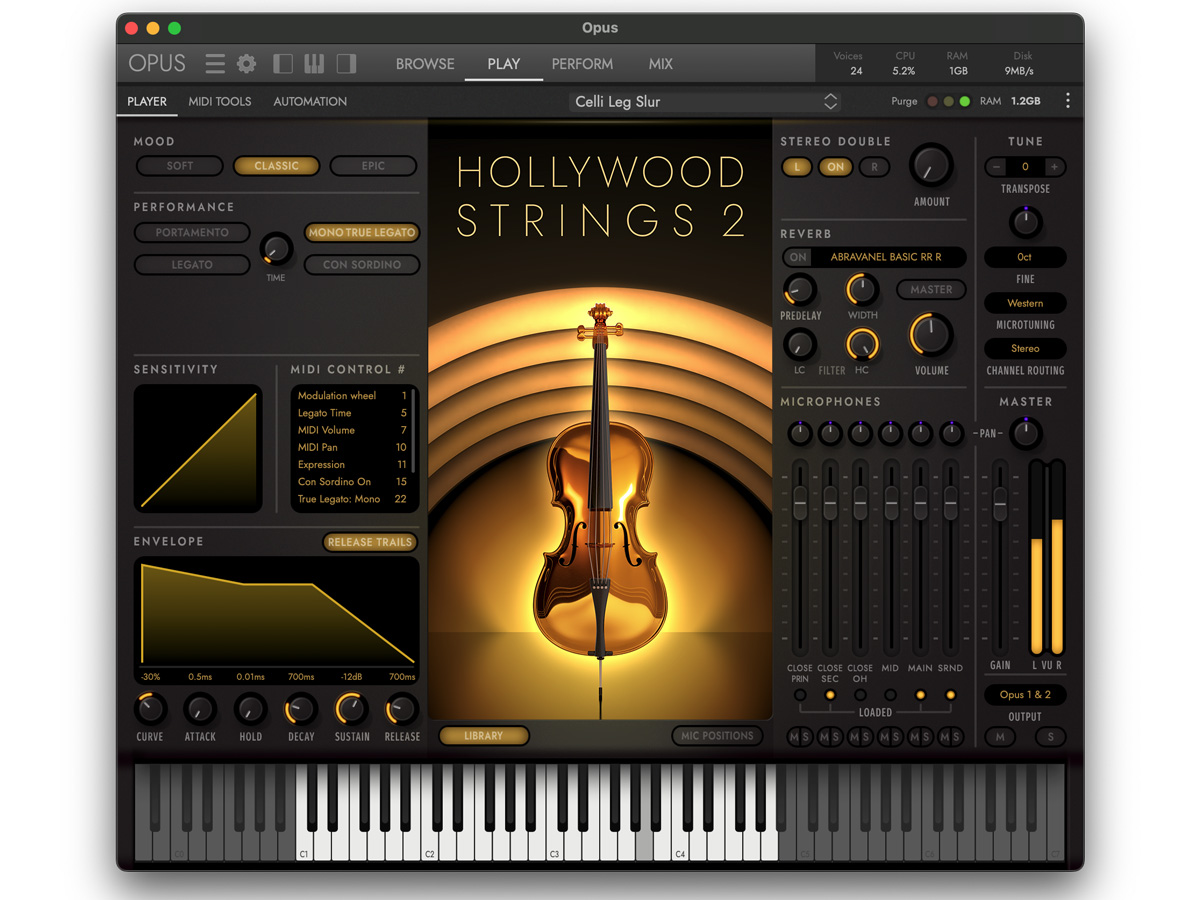Click the Close Sec microphone fader
The image size is (1200, 900).
[x=830, y=501]
